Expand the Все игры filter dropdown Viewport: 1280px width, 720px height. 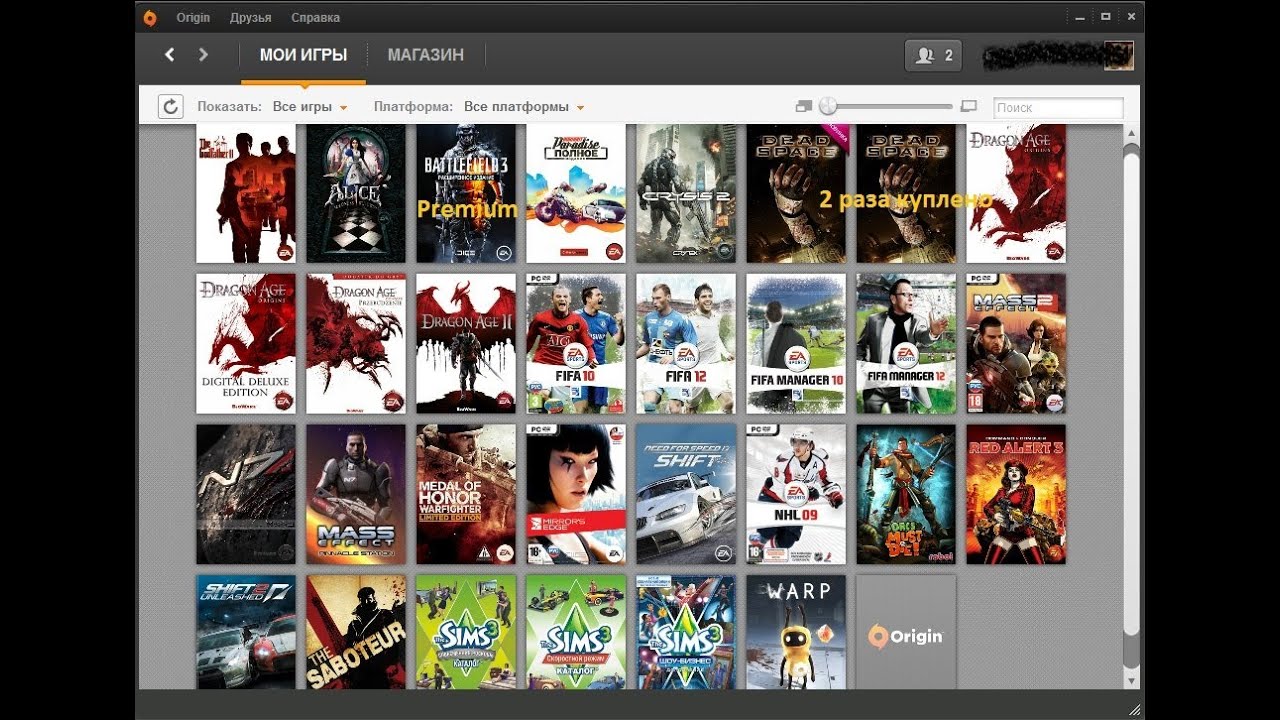point(310,107)
